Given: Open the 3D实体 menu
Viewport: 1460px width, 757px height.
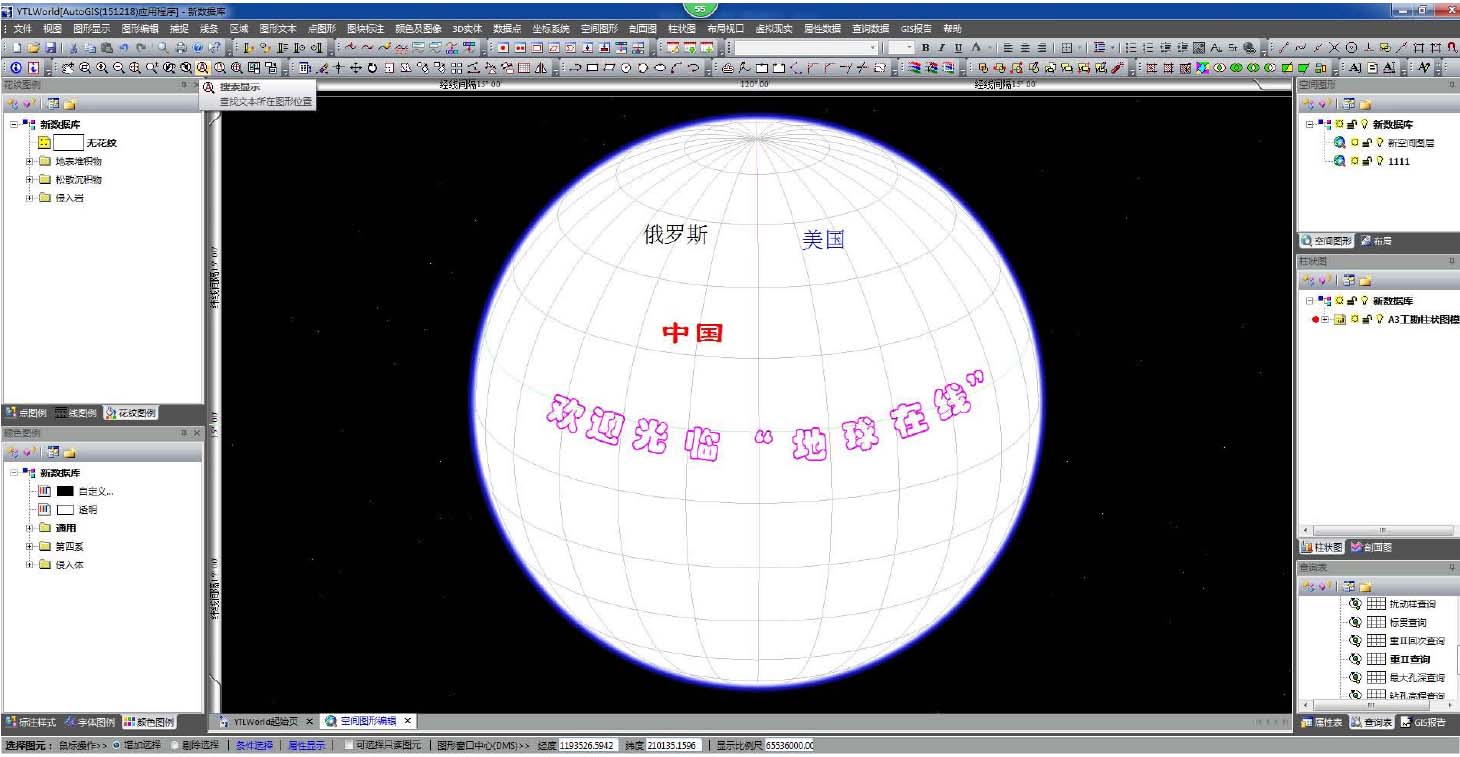Looking at the screenshot, I should (467, 29).
